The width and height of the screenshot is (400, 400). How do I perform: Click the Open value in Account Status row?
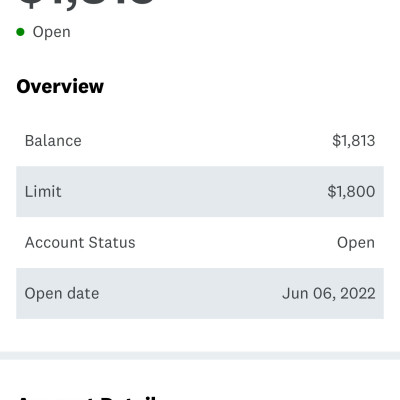[x=356, y=243]
